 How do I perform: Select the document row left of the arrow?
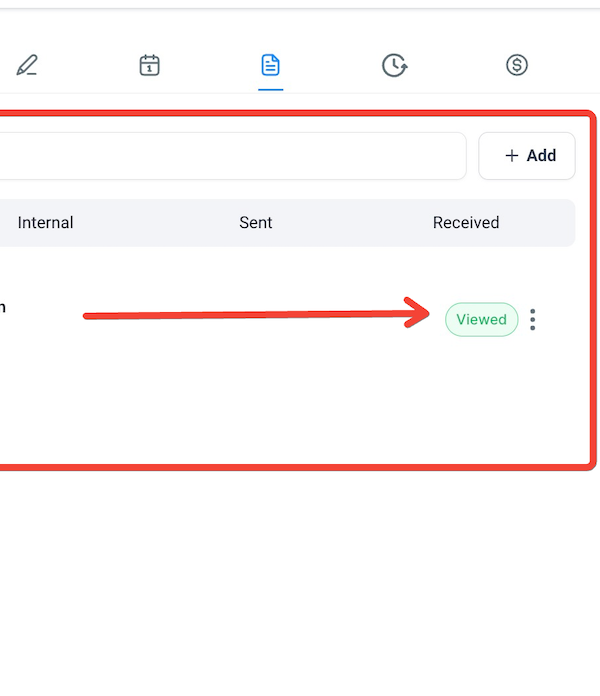click(20, 310)
